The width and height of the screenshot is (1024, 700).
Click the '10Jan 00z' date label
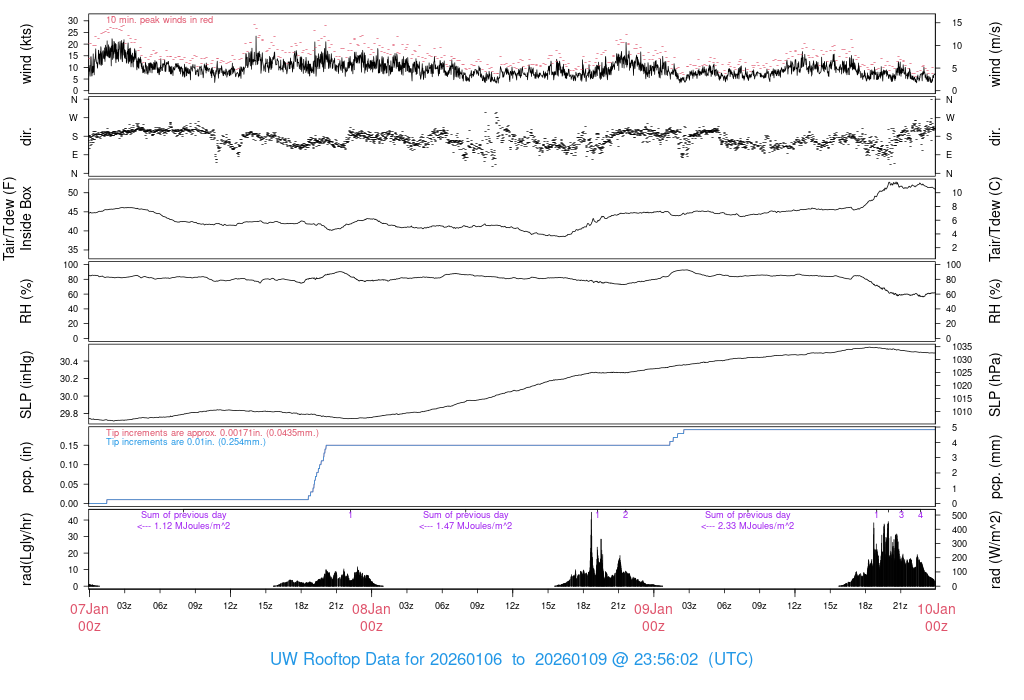coord(936,618)
